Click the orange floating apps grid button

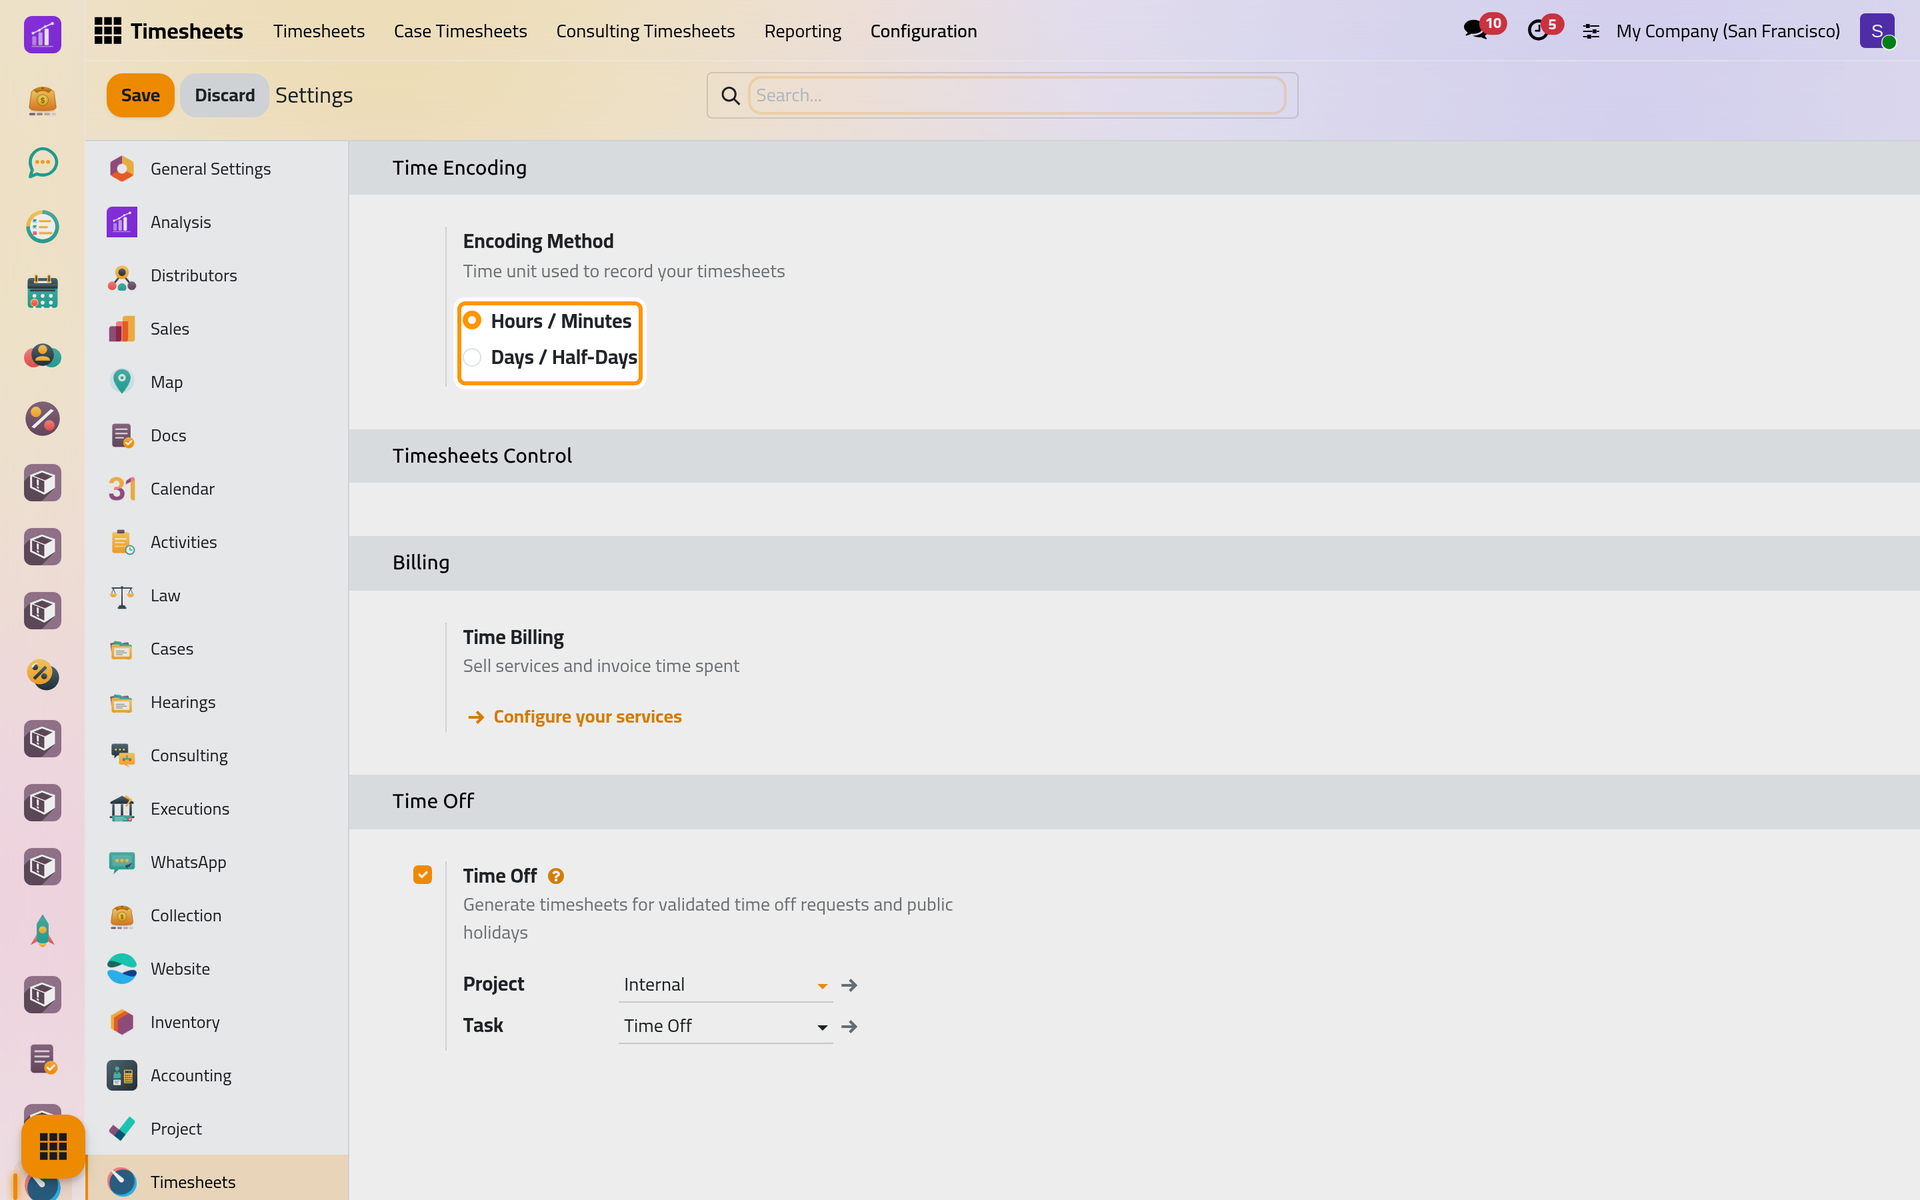coord(53,1146)
